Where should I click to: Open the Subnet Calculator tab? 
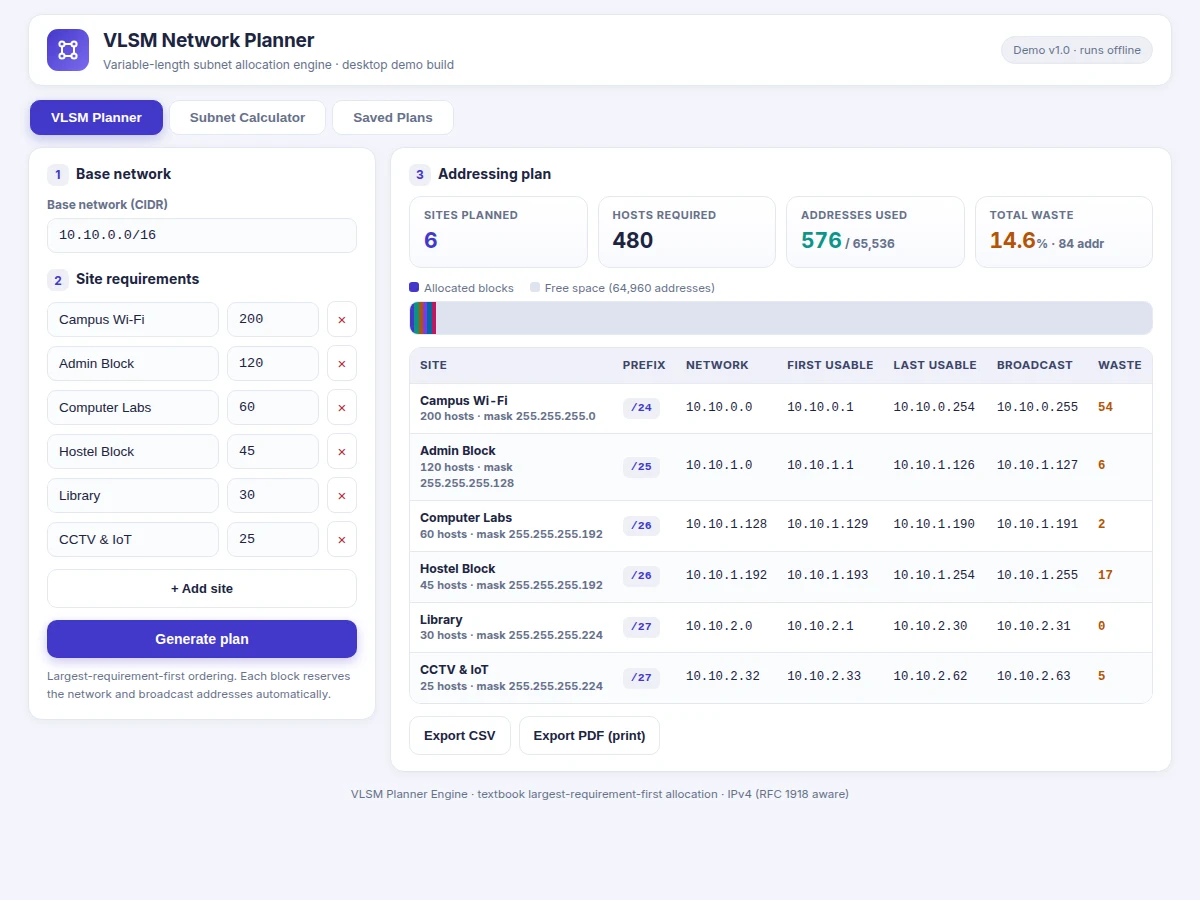click(247, 117)
